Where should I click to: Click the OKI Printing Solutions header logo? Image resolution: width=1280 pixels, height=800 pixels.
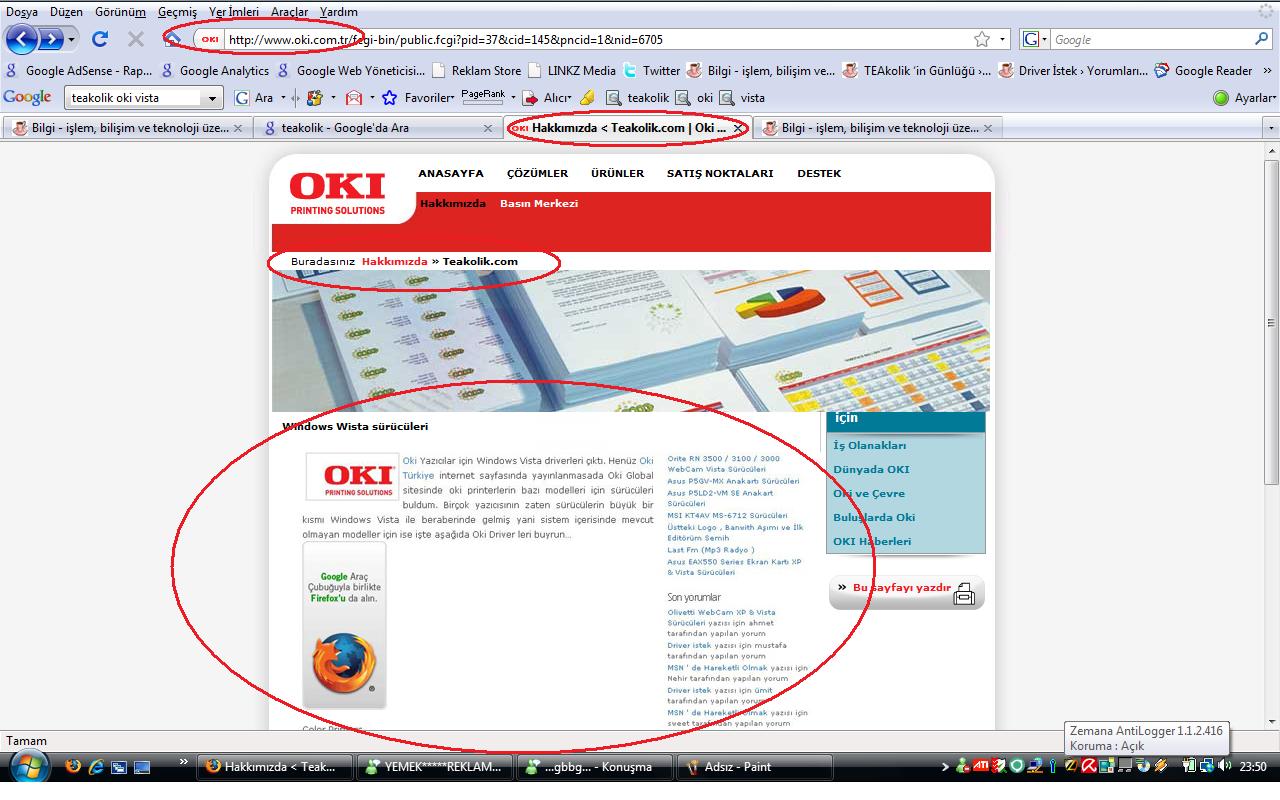coord(337,193)
